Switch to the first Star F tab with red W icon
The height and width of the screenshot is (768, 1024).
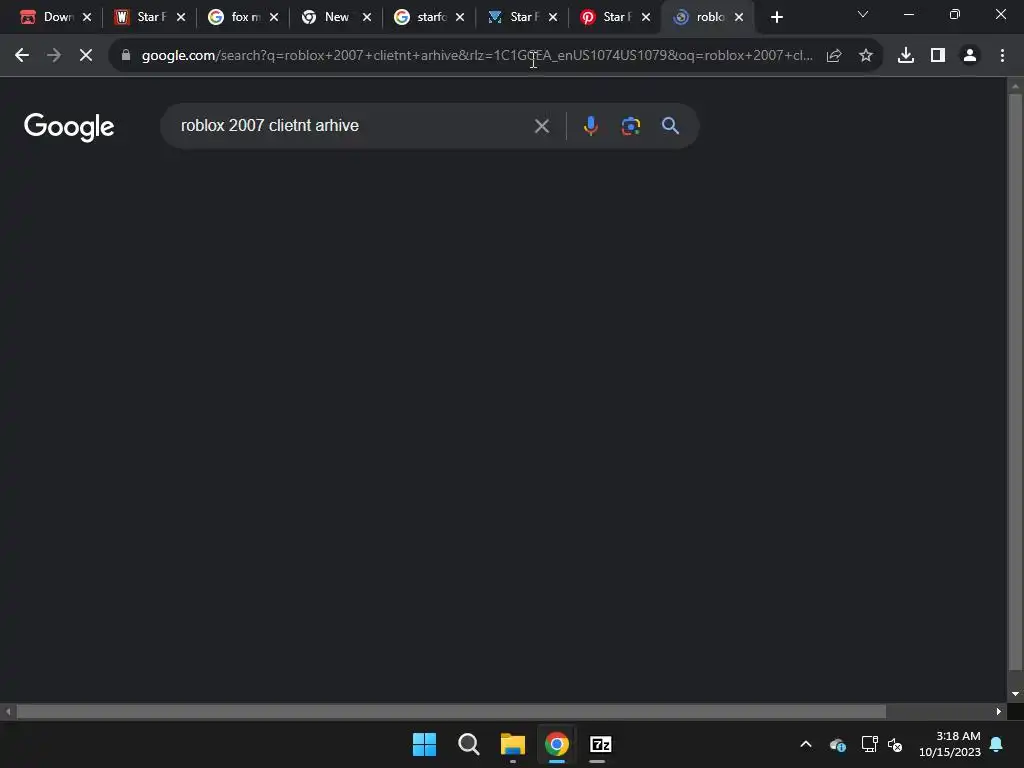[x=149, y=17]
